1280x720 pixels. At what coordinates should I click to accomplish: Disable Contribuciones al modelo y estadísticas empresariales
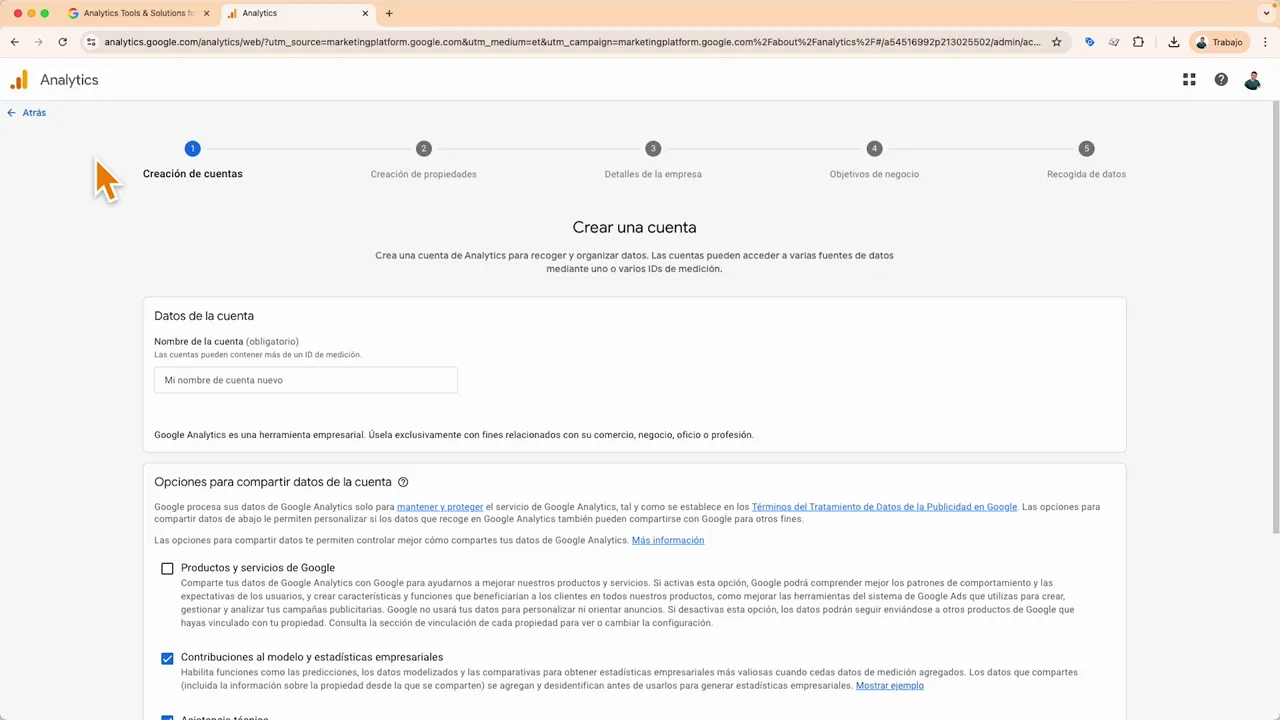(167, 658)
